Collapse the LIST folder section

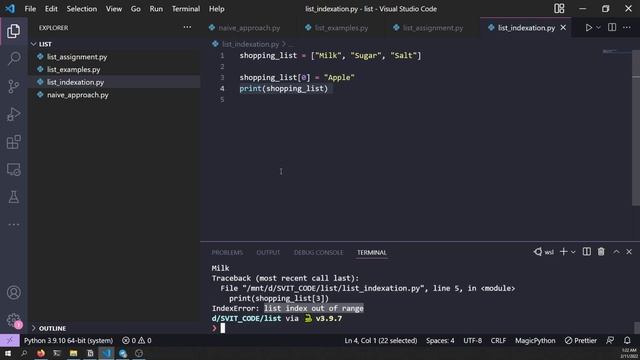tap(114, 44)
